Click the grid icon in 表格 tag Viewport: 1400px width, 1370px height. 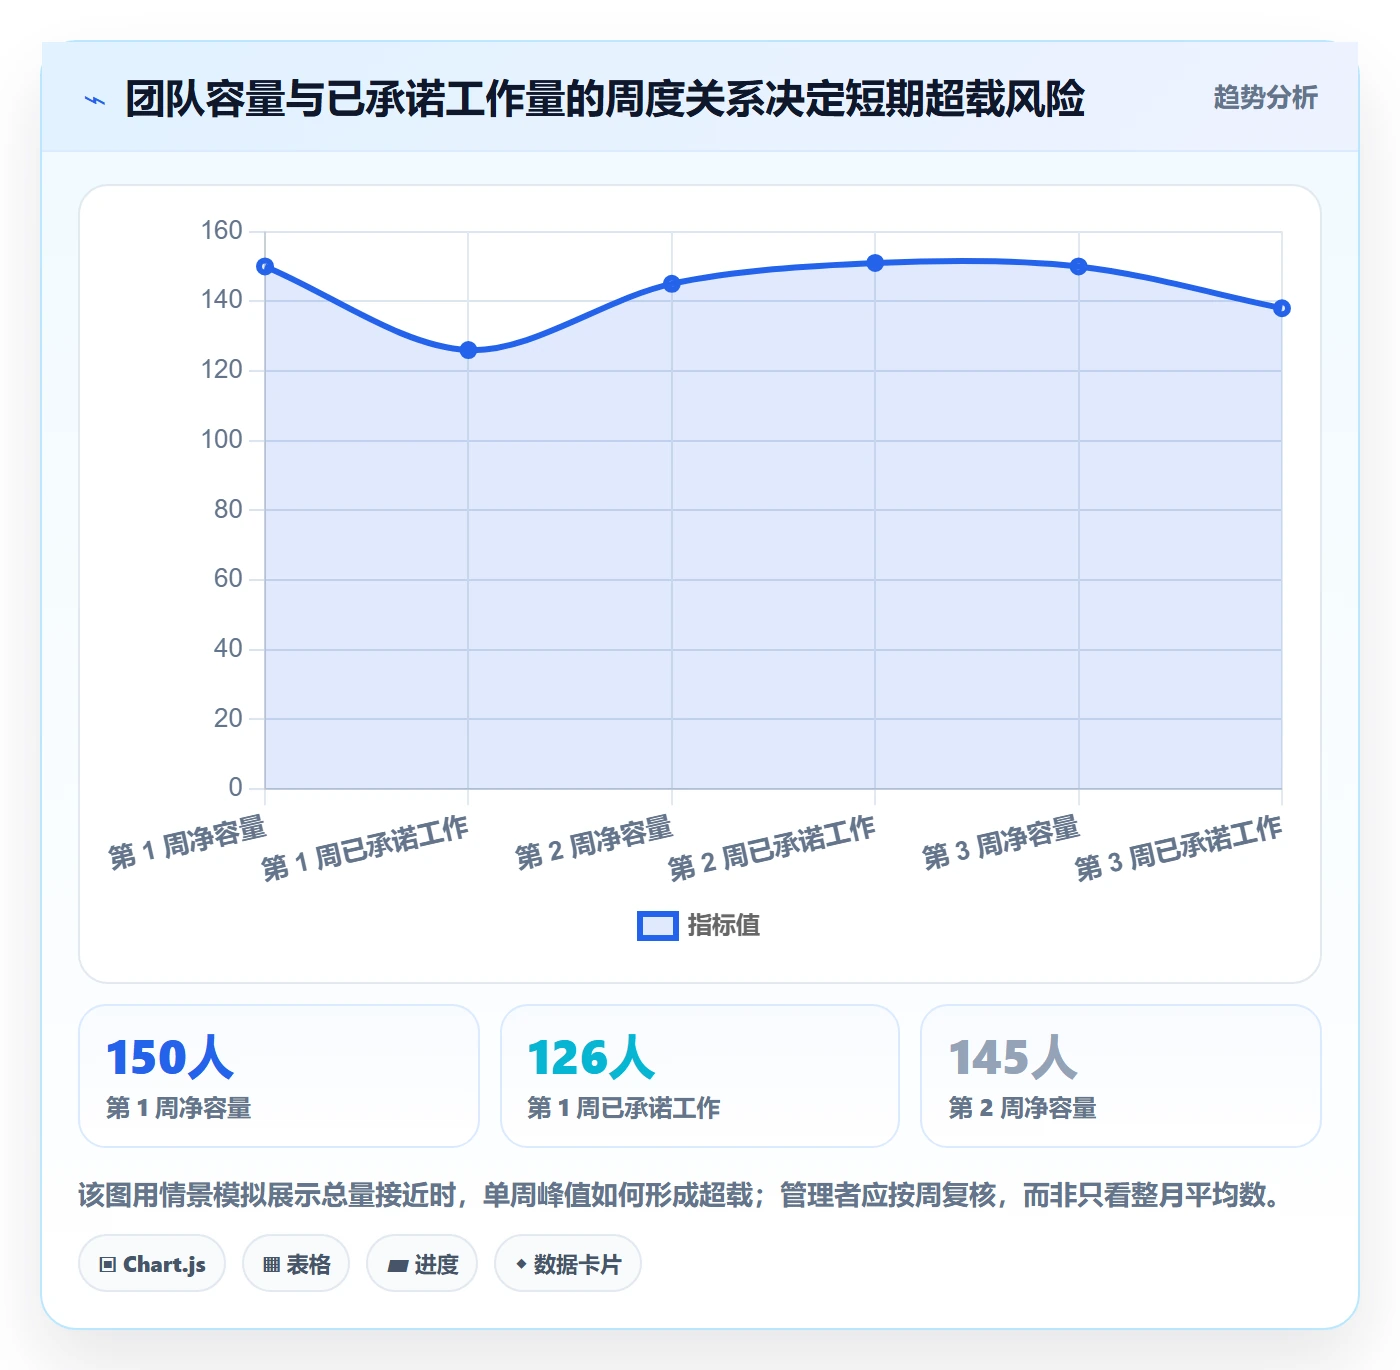271,1265
